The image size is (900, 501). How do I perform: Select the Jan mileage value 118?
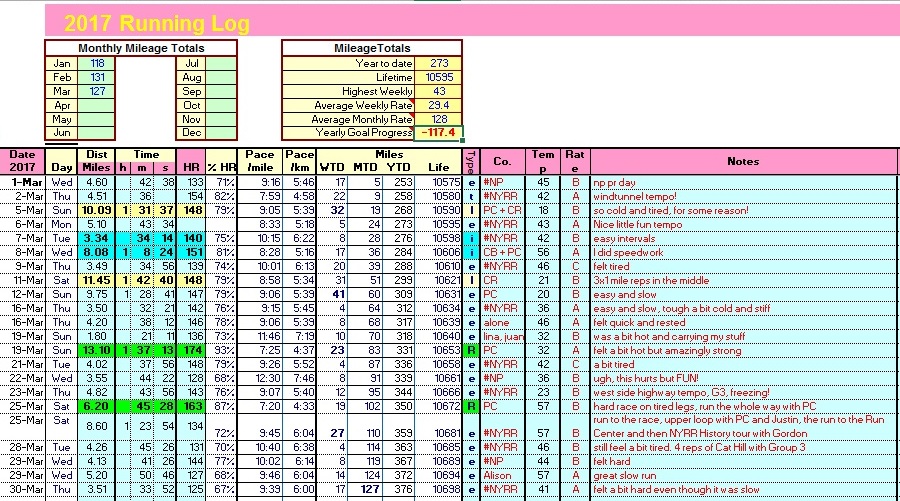[97, 62]
